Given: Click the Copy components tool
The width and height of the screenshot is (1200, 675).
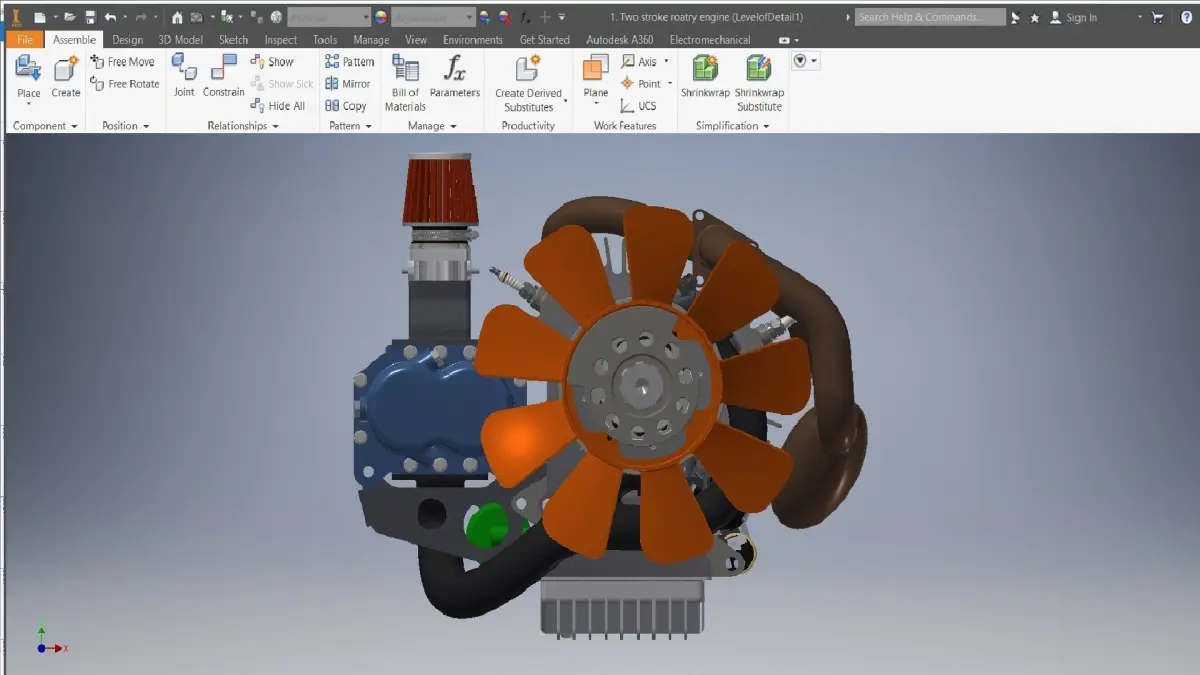Looking at the screenshot, I should coord(345,106).
